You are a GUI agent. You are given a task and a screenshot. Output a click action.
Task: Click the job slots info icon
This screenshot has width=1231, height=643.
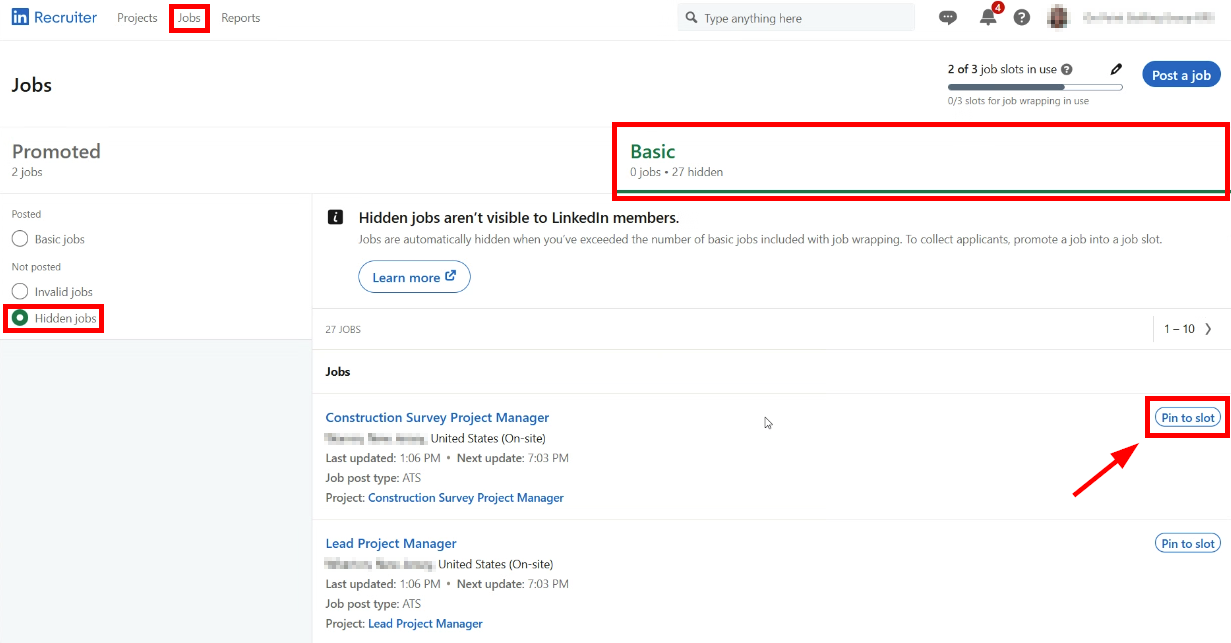[x=1067, y=70]
